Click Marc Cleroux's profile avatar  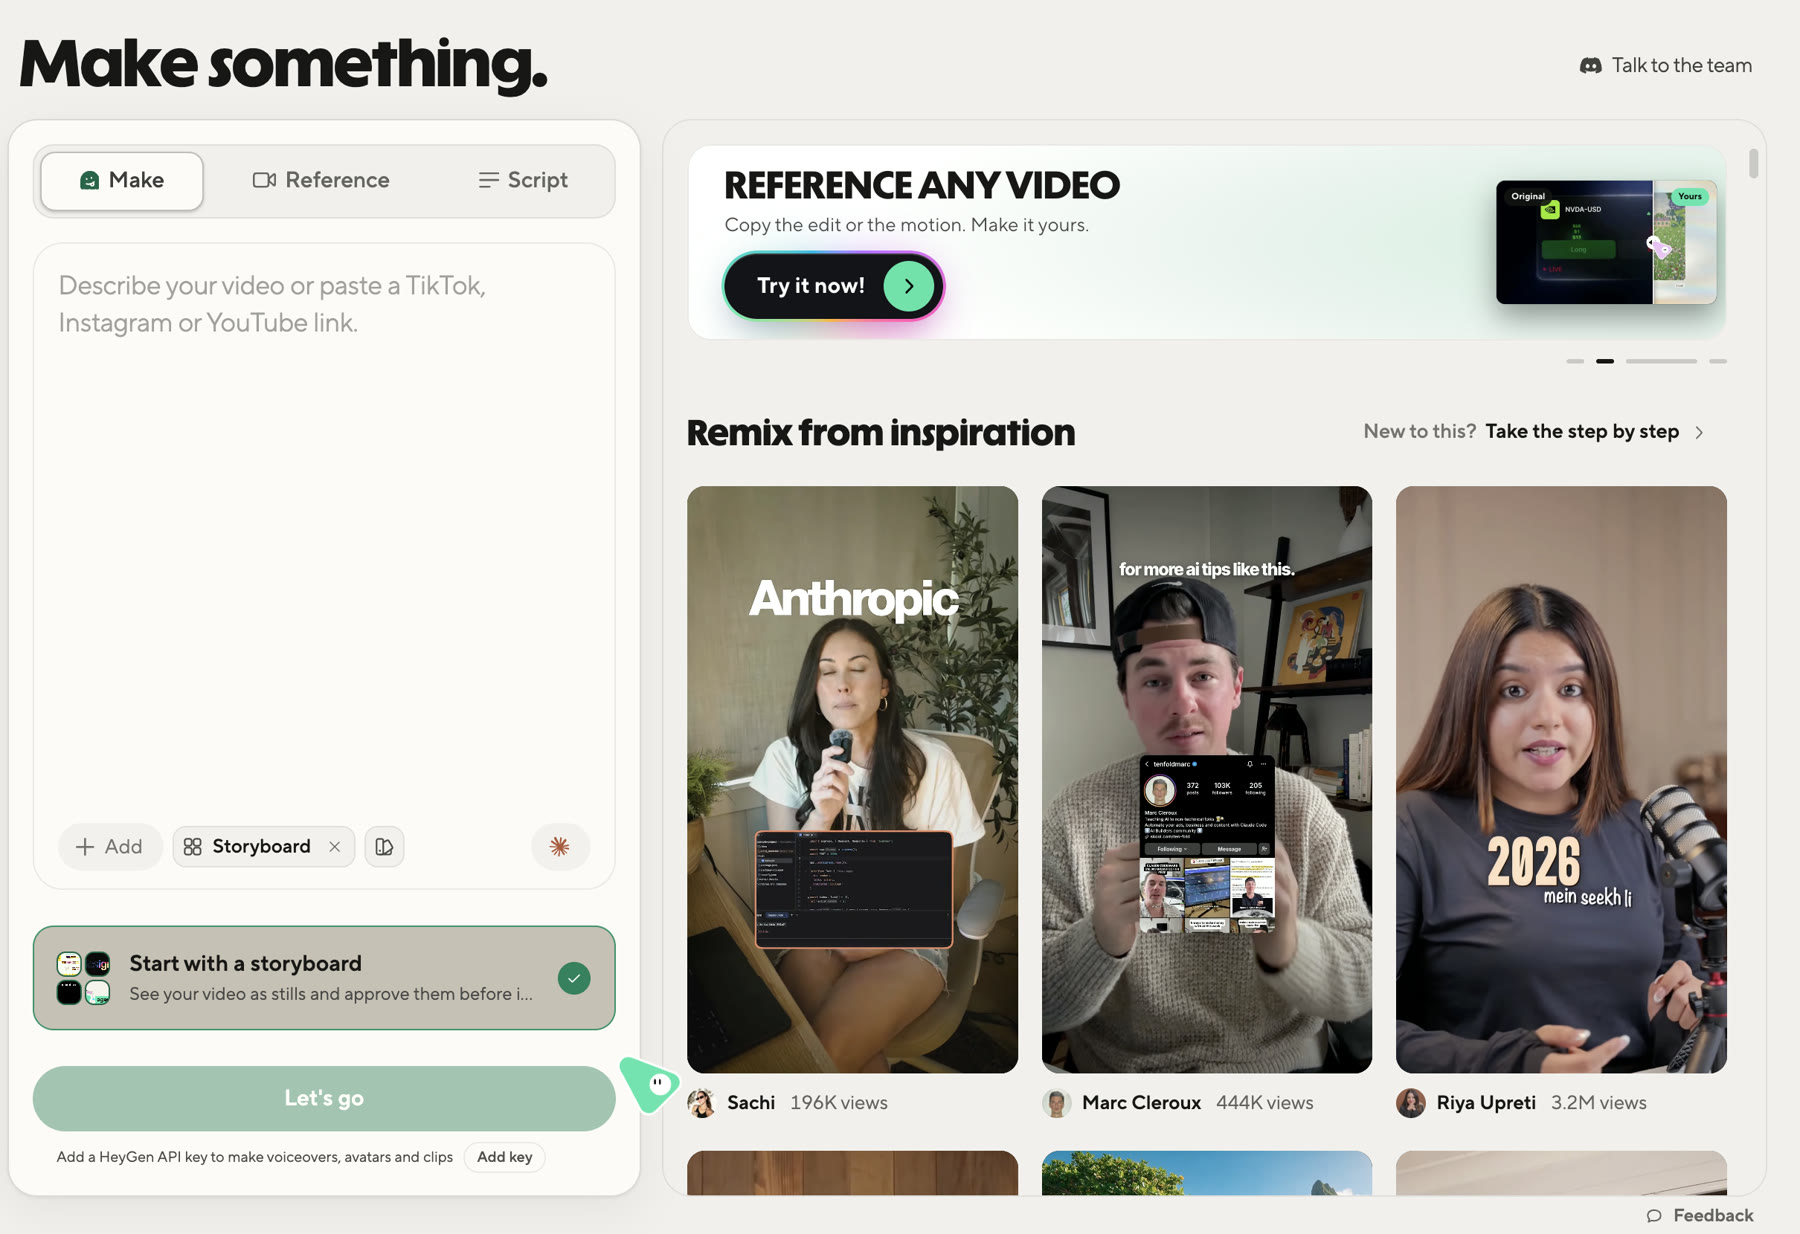click(1056, 1103)
